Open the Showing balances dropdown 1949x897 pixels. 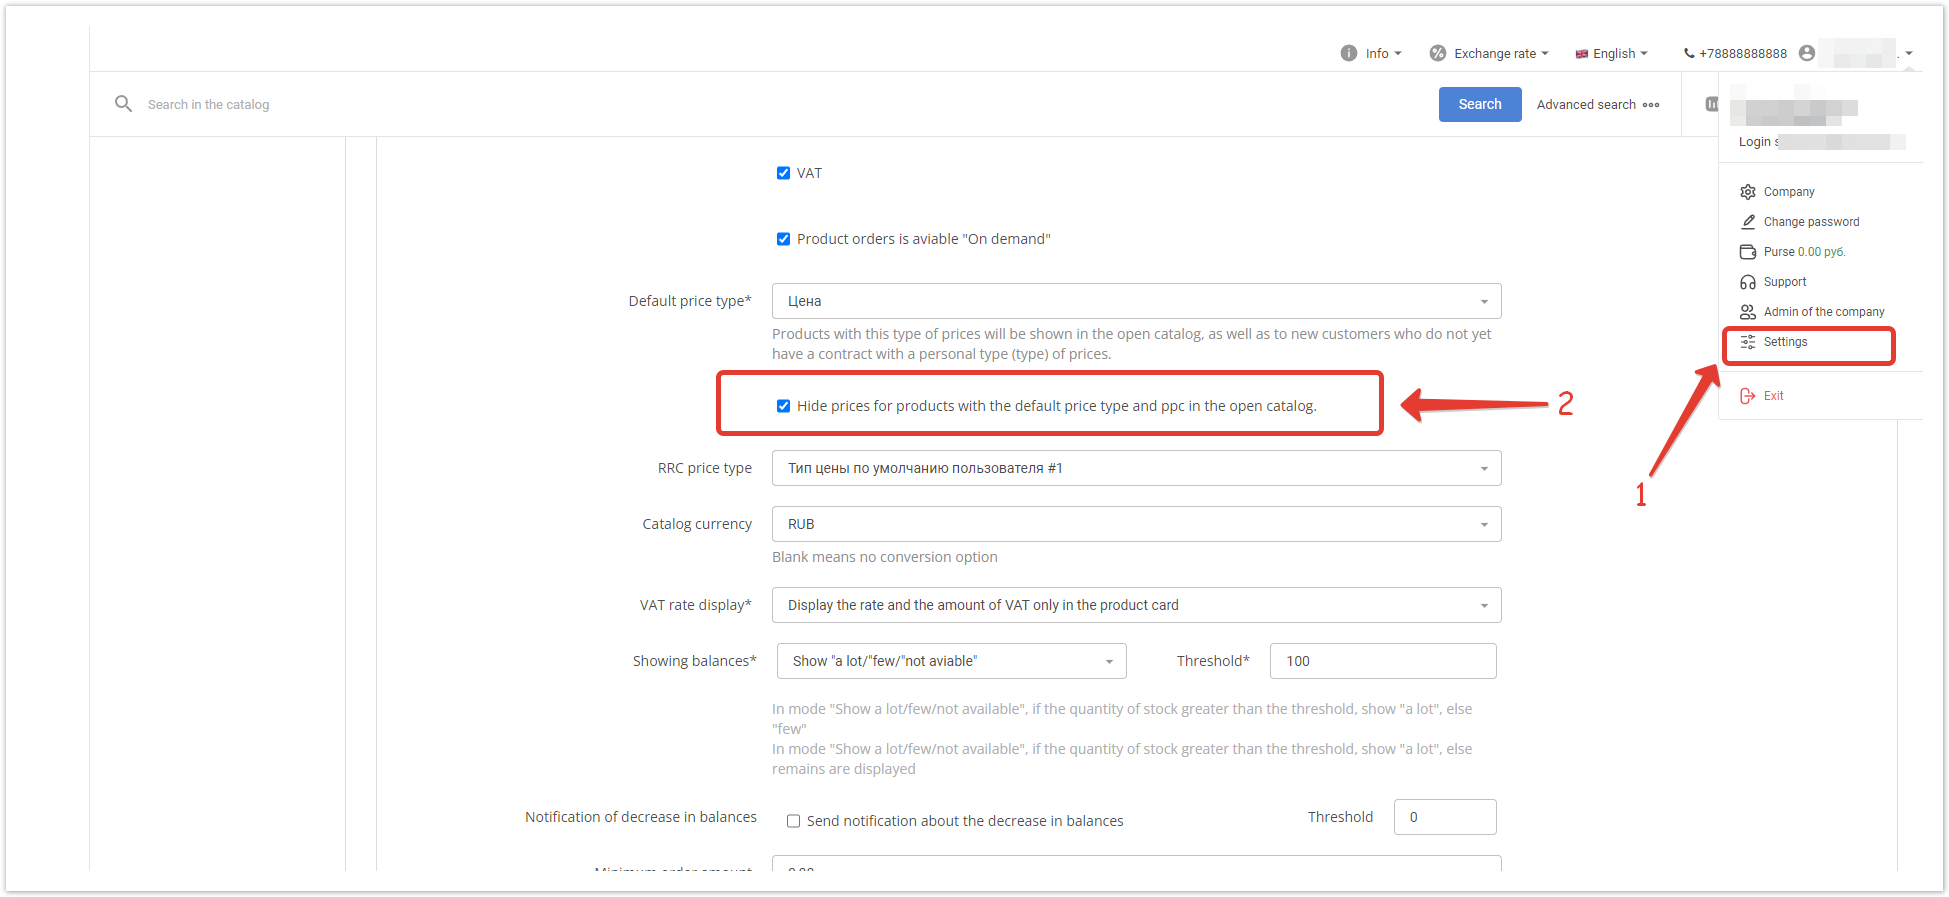(x=951, y=661)
